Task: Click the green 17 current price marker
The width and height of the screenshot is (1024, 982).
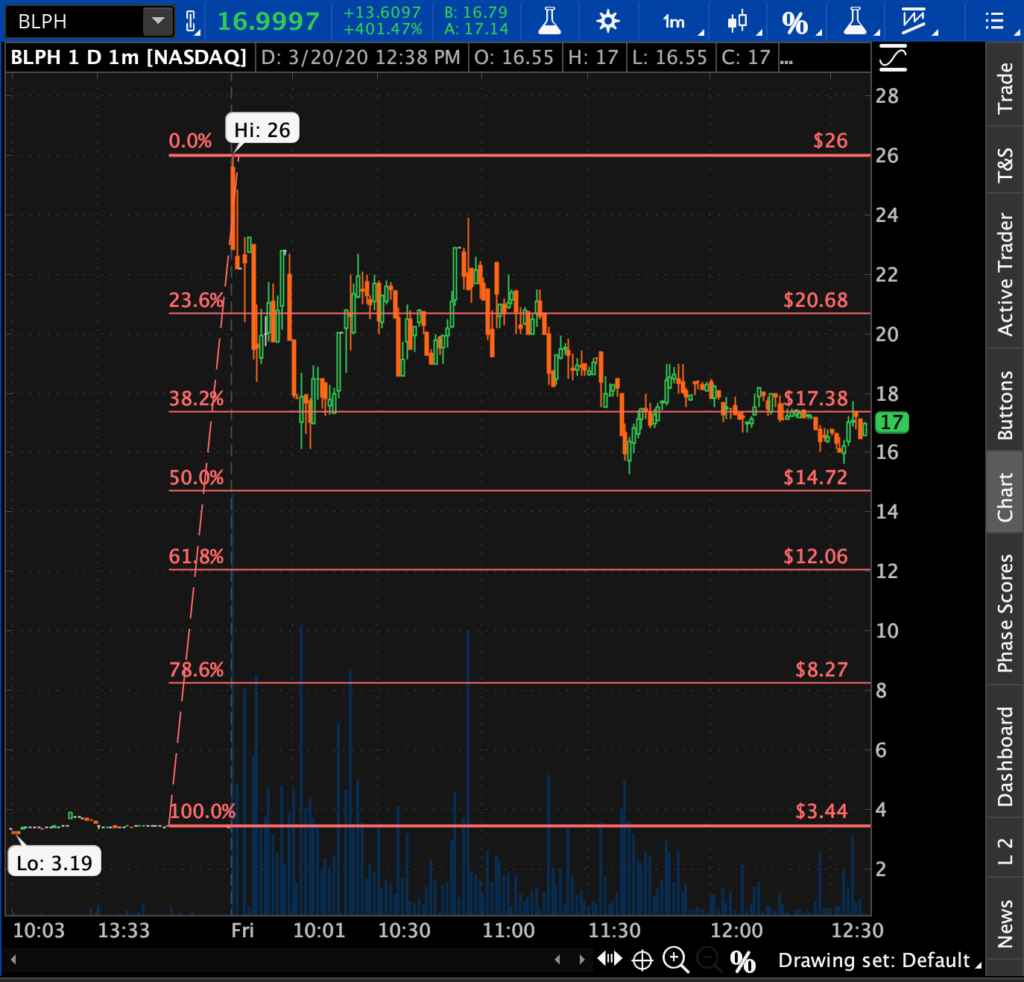Action: pyautogui.click(x=892, y=423)
